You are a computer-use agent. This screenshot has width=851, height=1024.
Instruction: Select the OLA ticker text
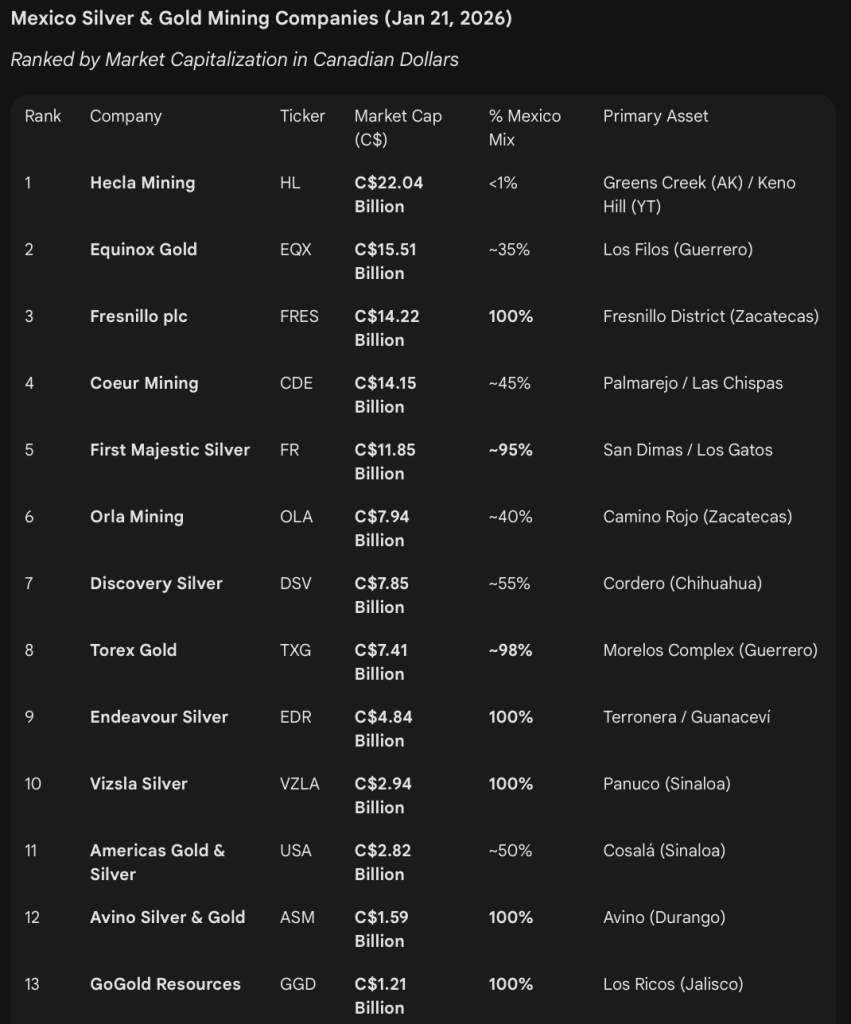click(296, 517)
